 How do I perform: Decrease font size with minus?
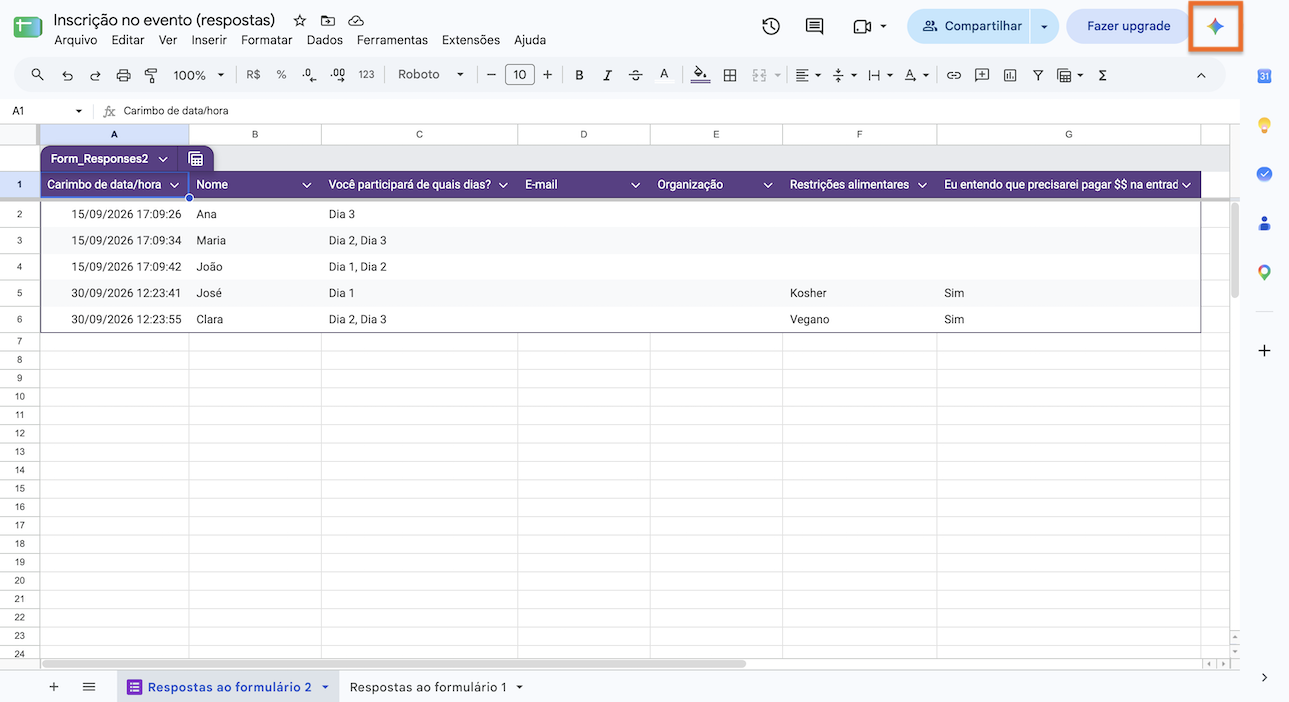[491, 75]
